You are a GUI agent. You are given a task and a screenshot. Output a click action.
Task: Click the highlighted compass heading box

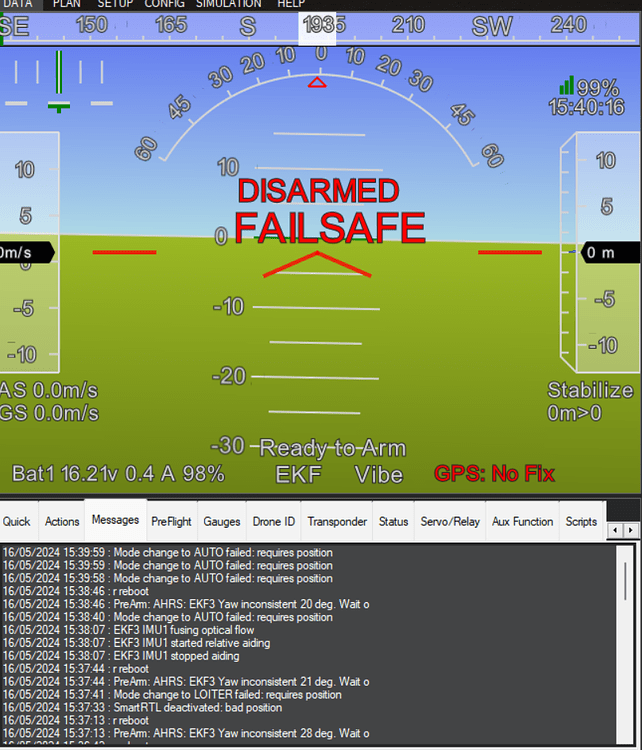[317, 28]
